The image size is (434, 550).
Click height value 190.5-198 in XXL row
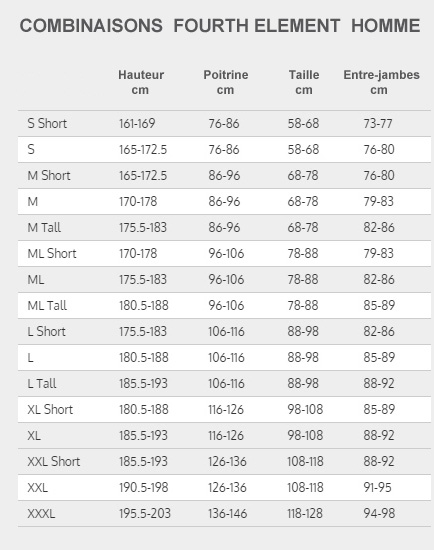(x=143, y=488)
